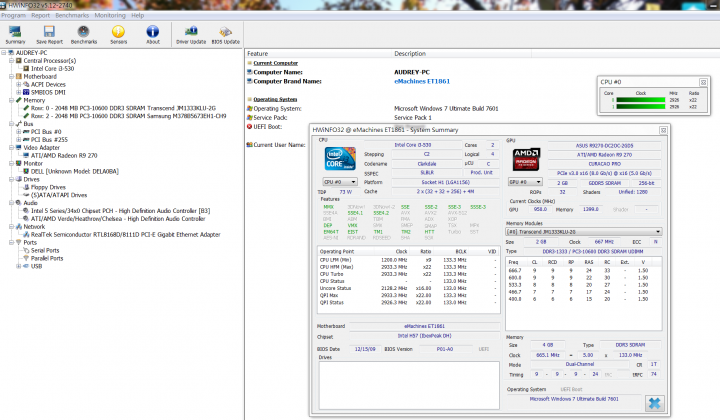This screenshot has width=720, height=420.
Task: Expand the SMBIOS DMI node
Action: point(18,92)
